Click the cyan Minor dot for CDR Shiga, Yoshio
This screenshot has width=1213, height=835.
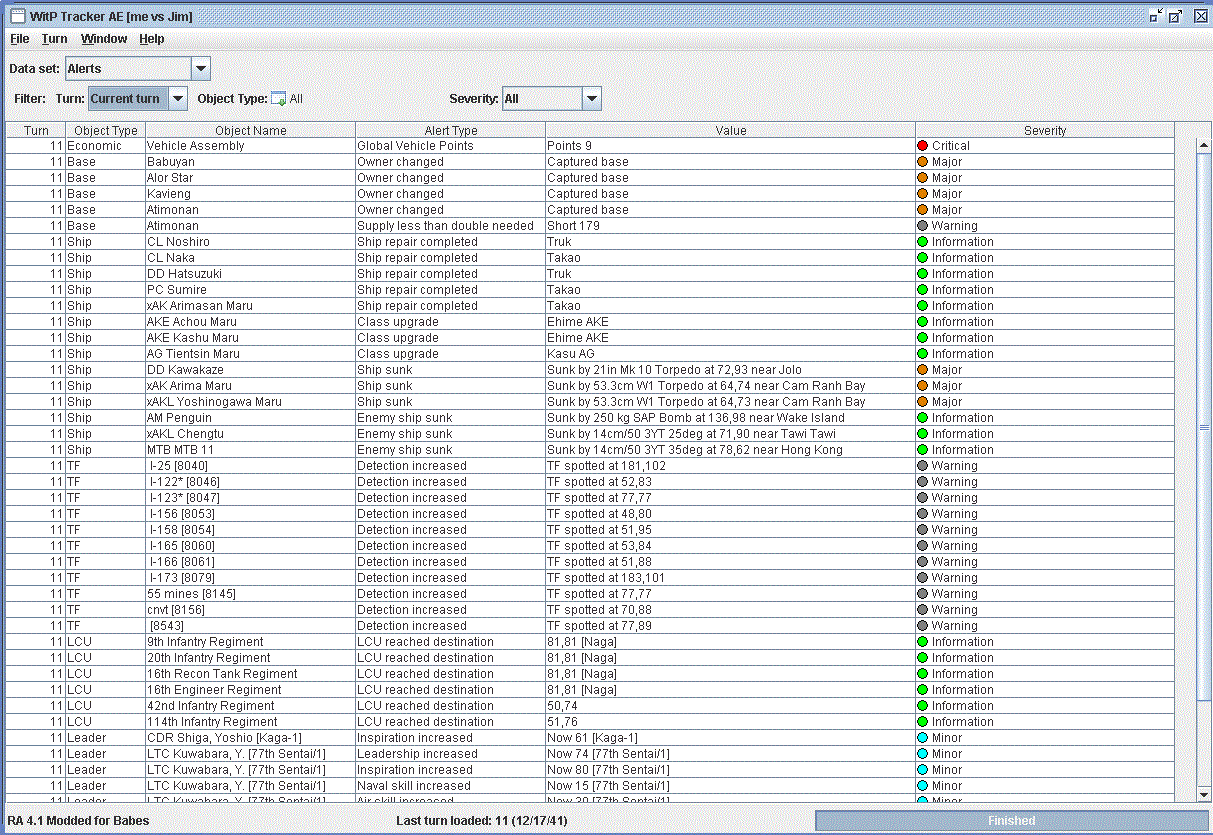tap(923, 738)
